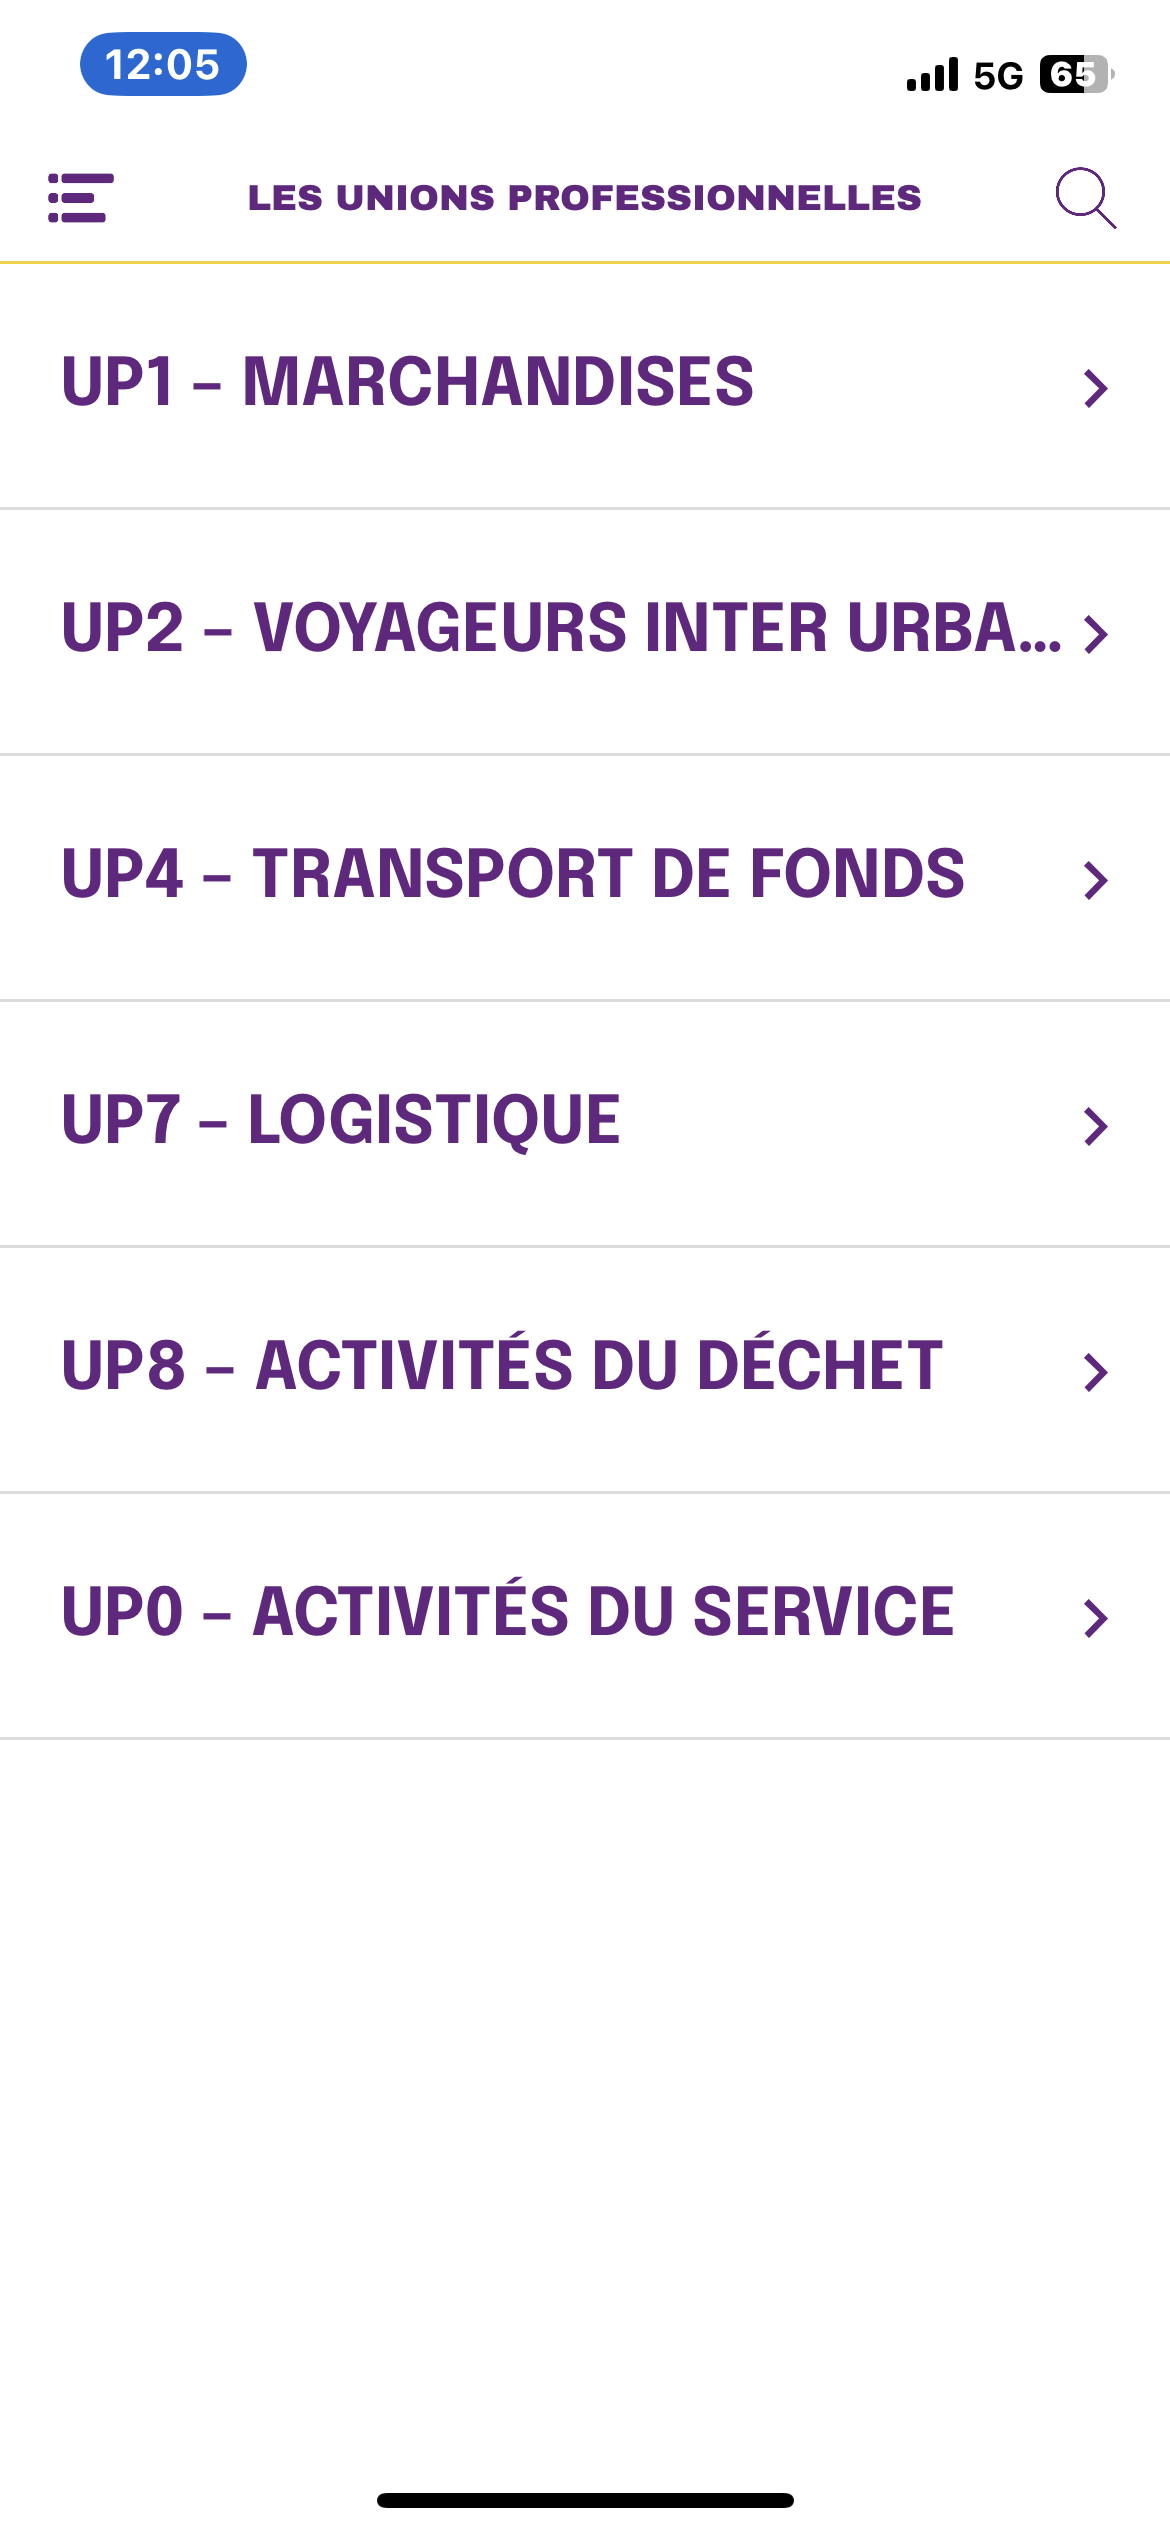
Task: Expand the UP2 – Voyageurs chevron
Action: point(1096,634)
